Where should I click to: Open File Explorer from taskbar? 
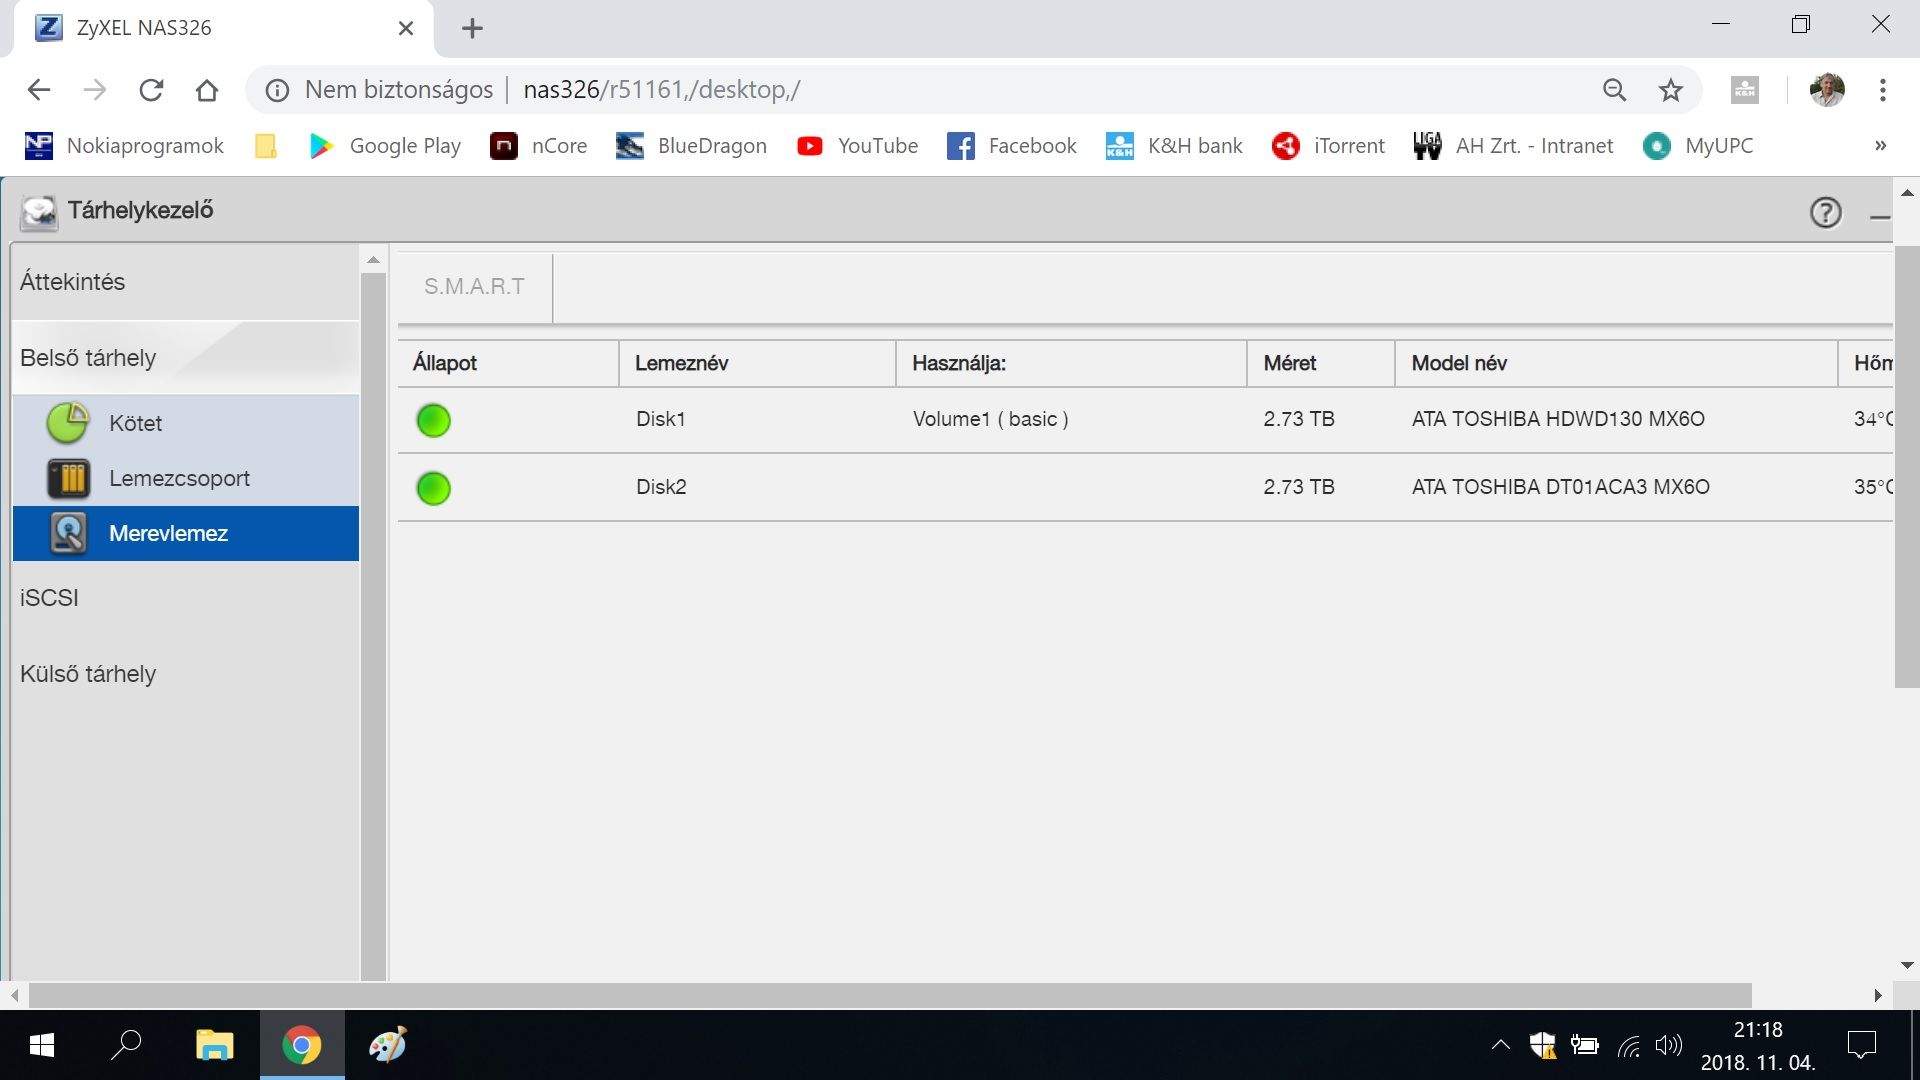(x=214, y=1045)
